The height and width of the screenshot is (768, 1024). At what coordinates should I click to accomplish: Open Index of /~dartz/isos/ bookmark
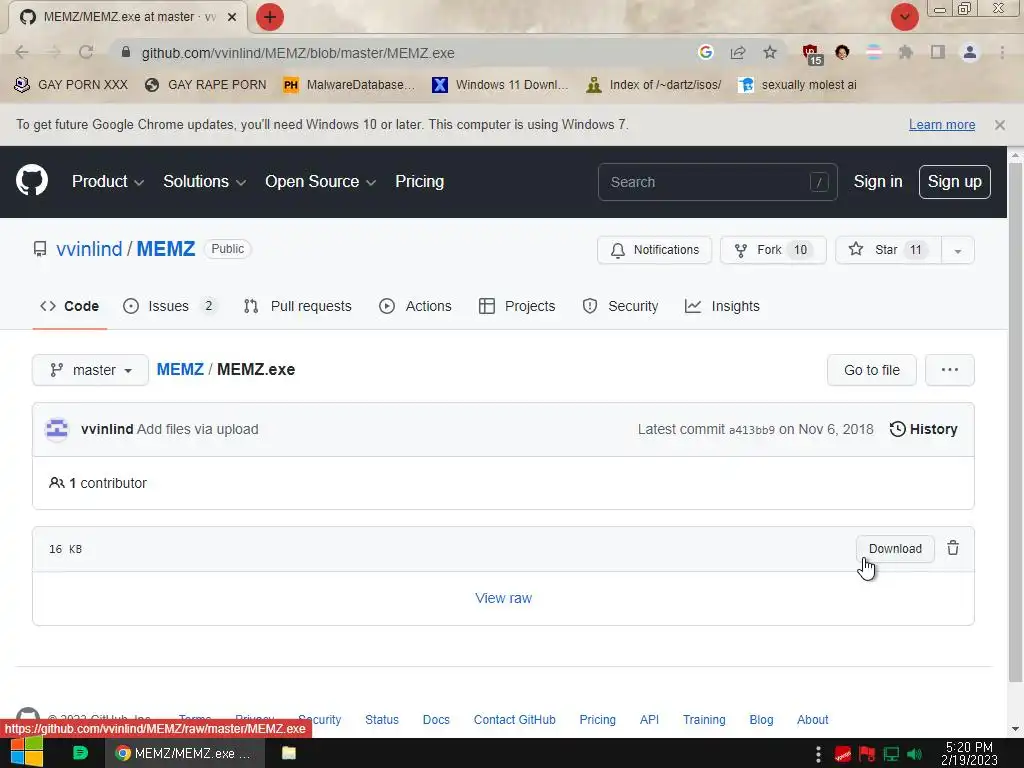point(654,85)
